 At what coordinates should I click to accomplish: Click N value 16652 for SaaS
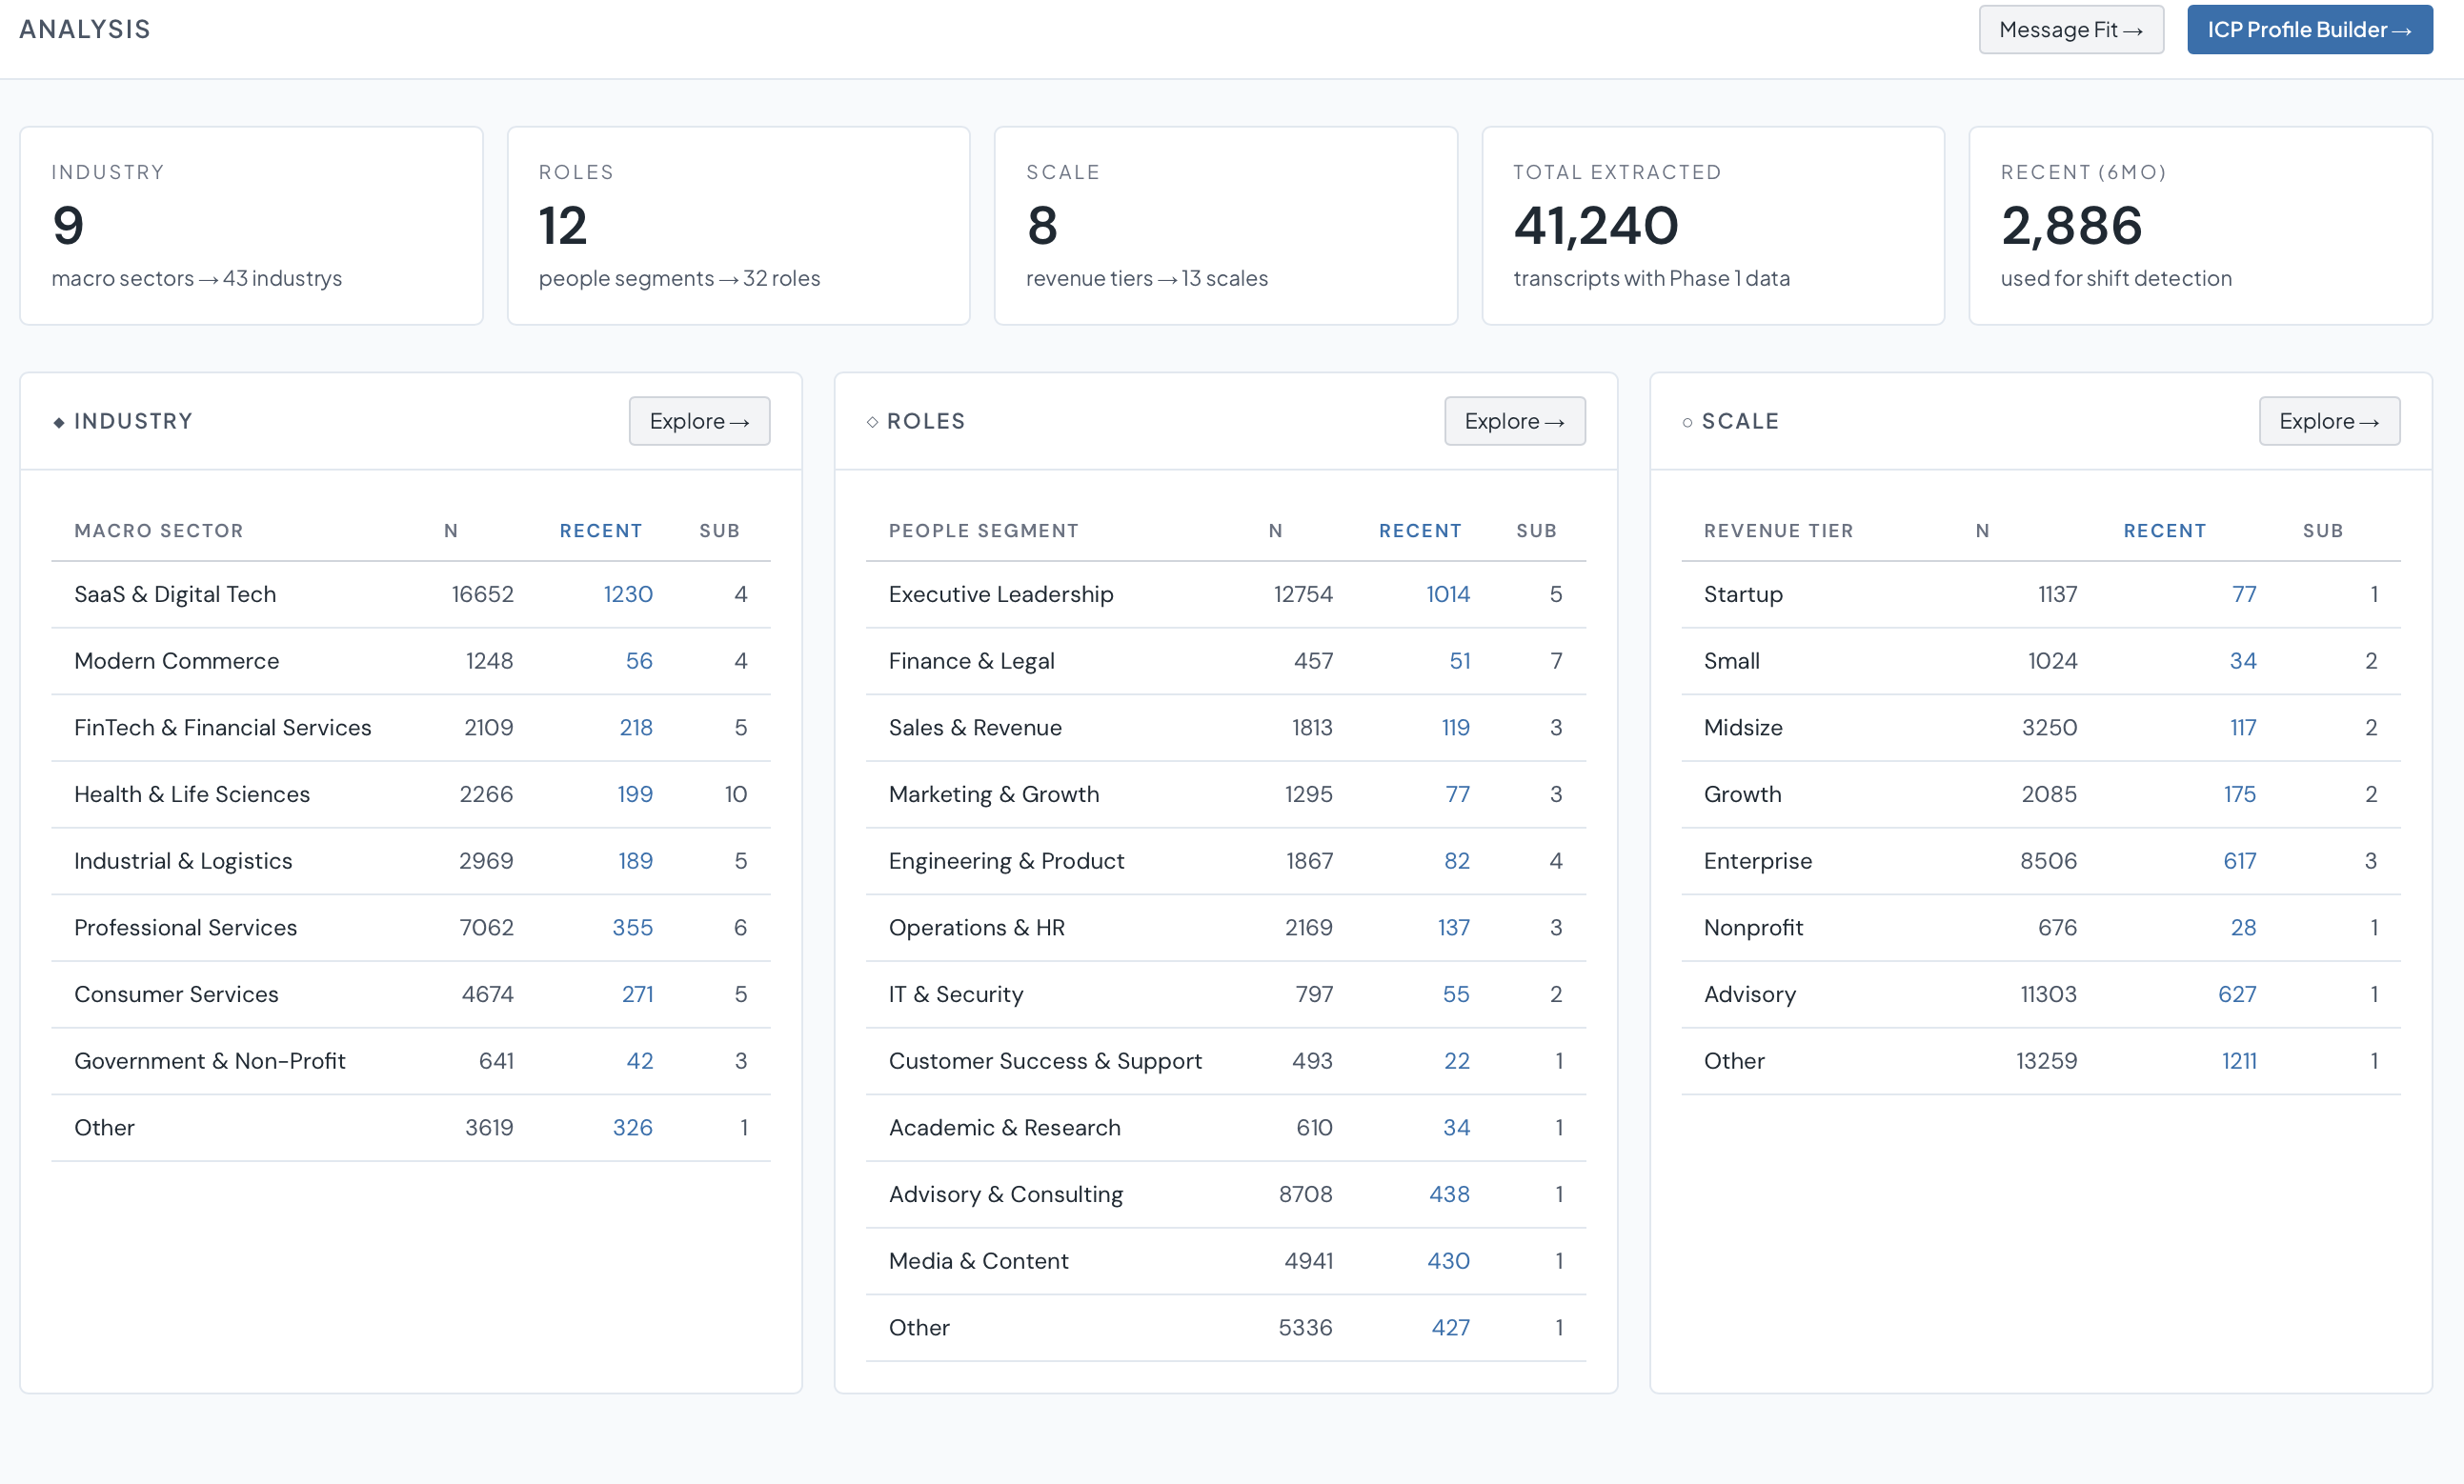[x=482, y=594]
